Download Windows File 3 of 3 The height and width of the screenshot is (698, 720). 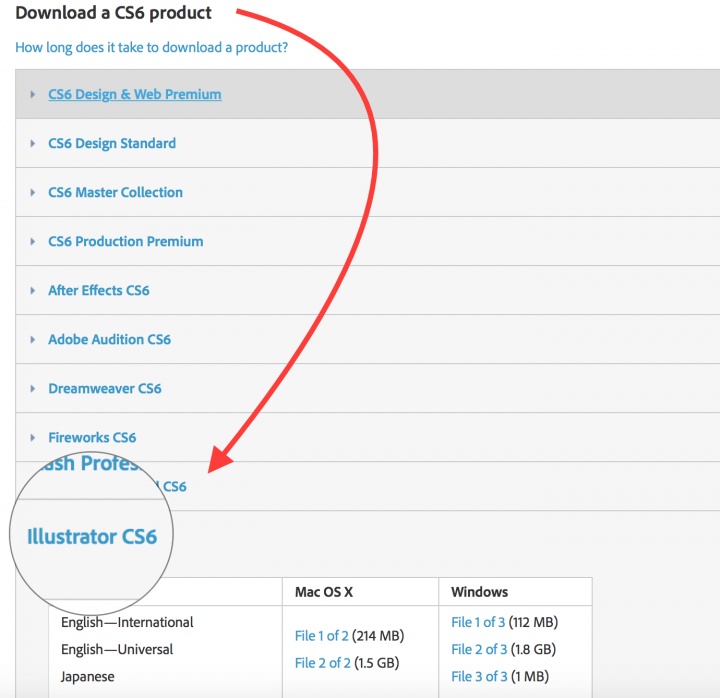pyautogui.click(x=479, y=676)
